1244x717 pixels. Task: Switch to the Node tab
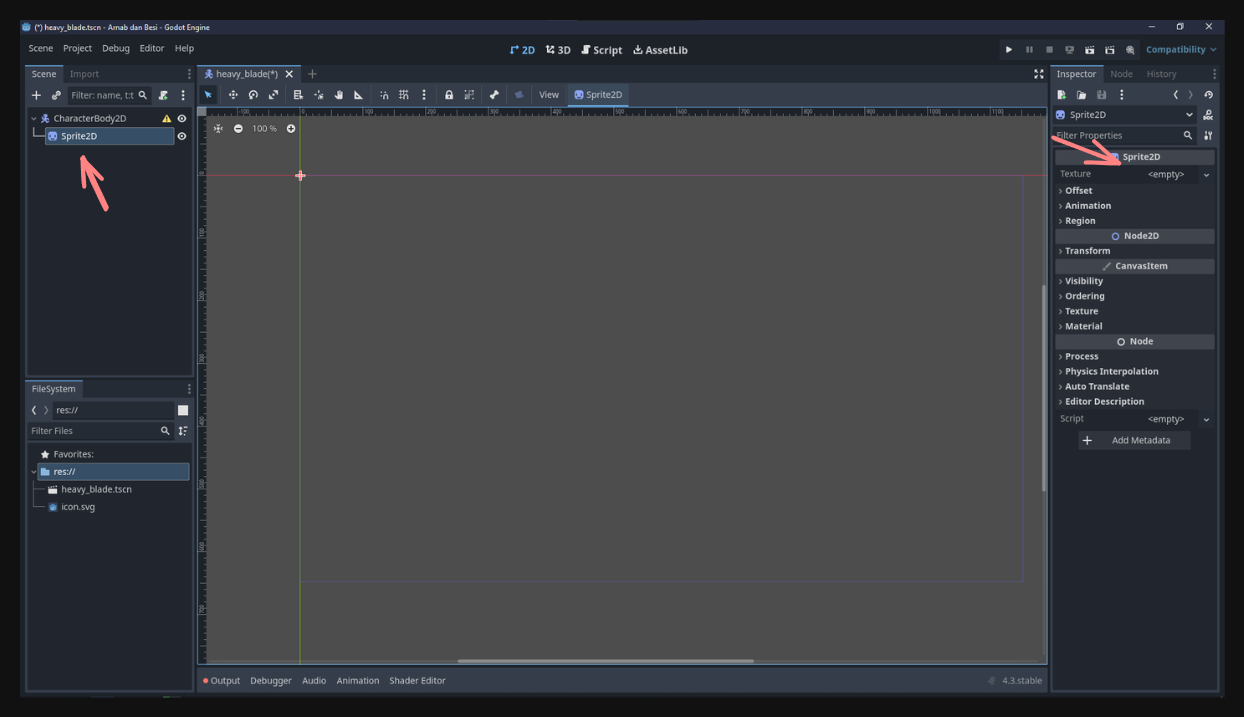(x=1121, y=74)
